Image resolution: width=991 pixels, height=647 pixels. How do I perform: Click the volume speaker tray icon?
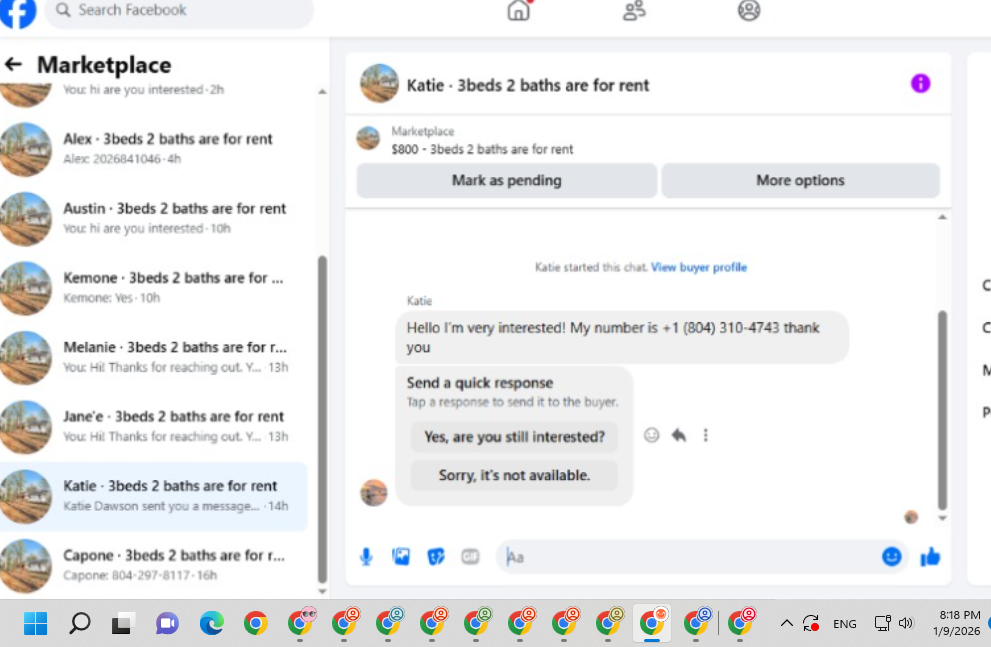point(906,624)
